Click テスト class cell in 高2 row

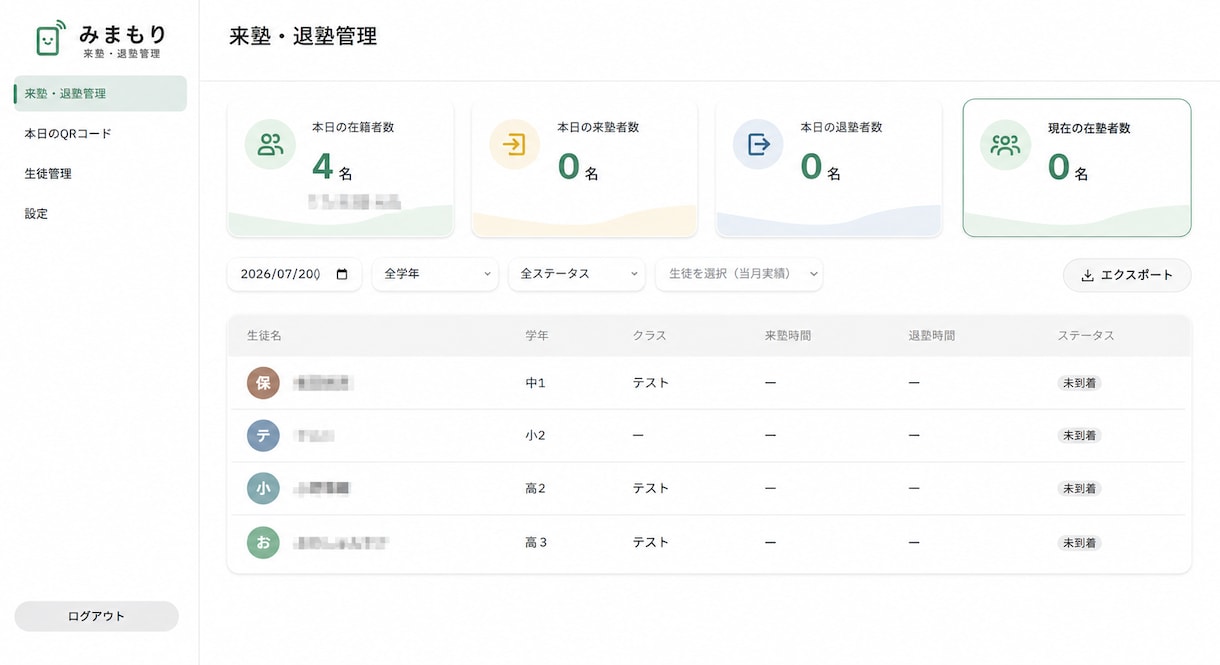click(x=651, y=488)
